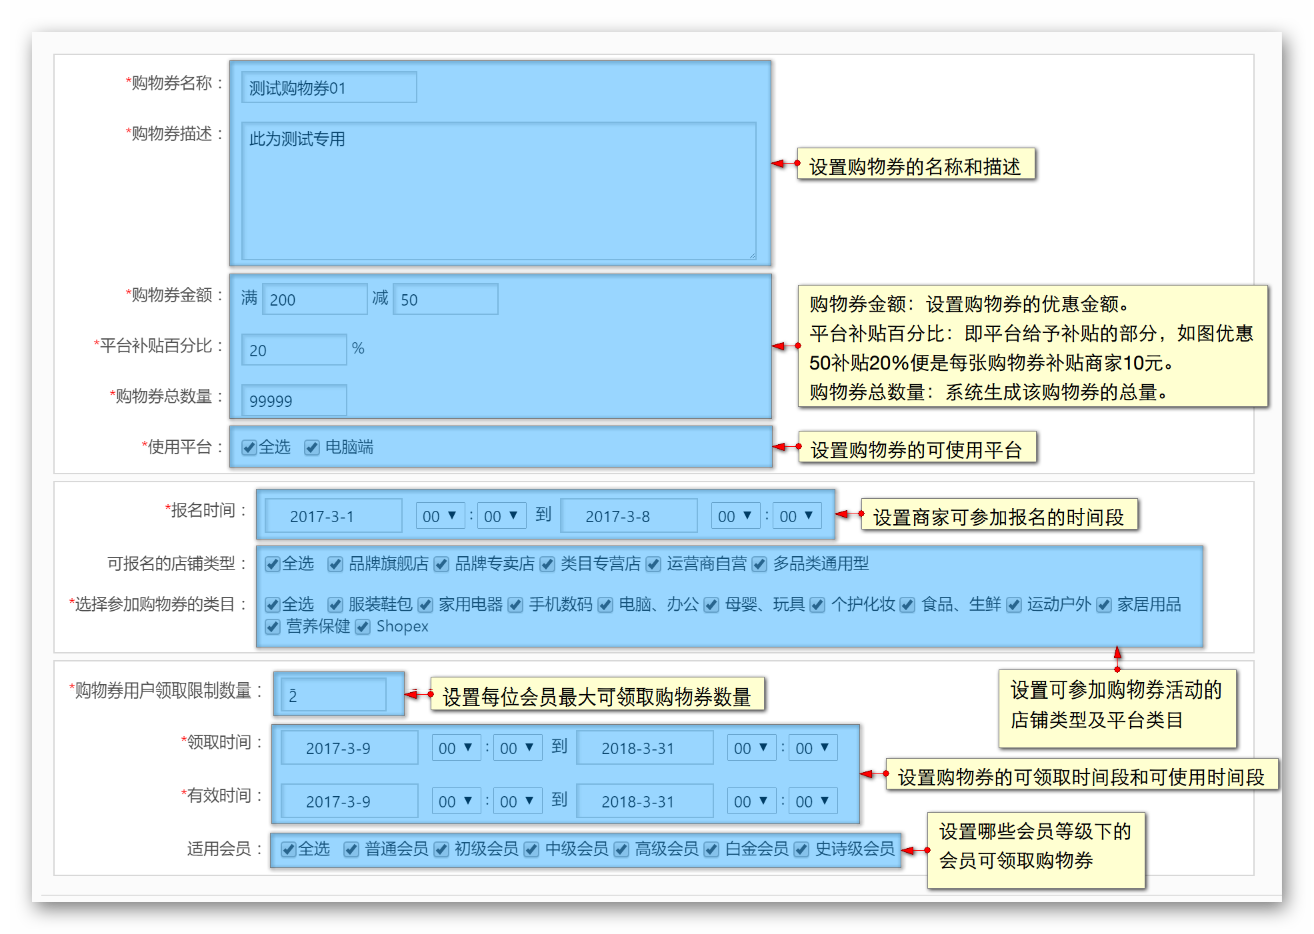Click the 可报名的店铺类型 label

pos(177,564)
